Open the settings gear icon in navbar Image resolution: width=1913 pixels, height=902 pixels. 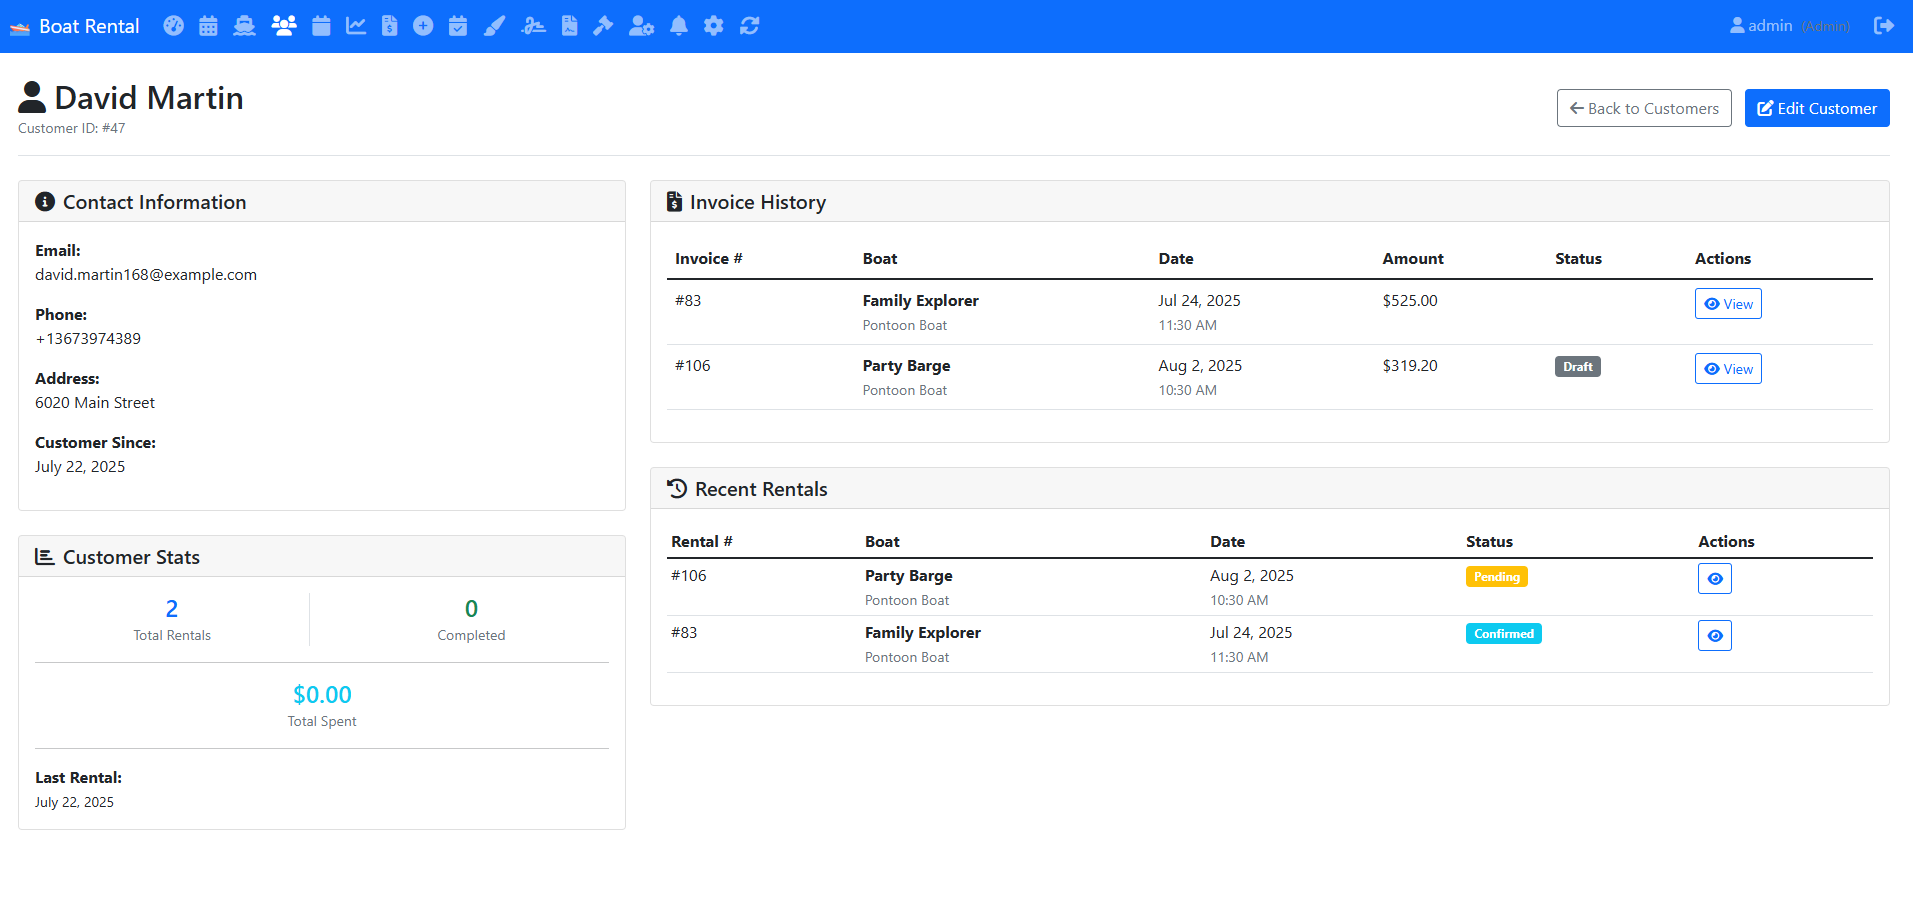713,26
